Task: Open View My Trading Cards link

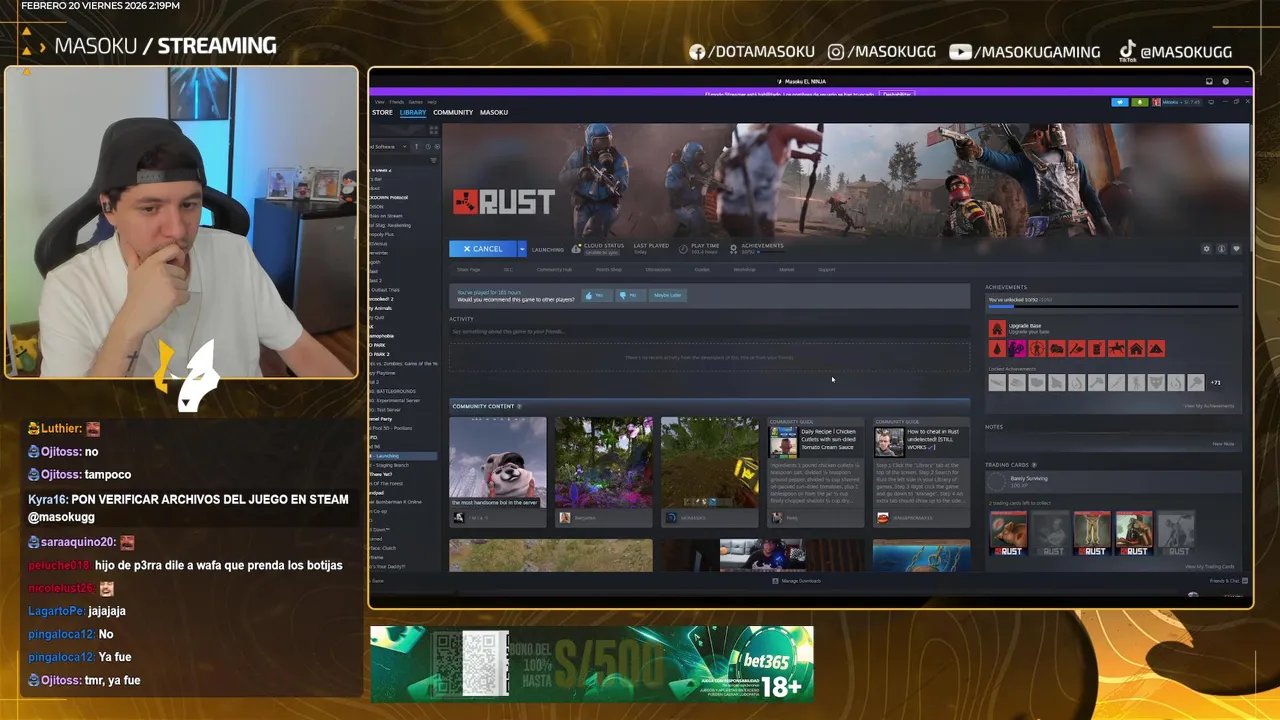Action: (x=1210, y=567)
